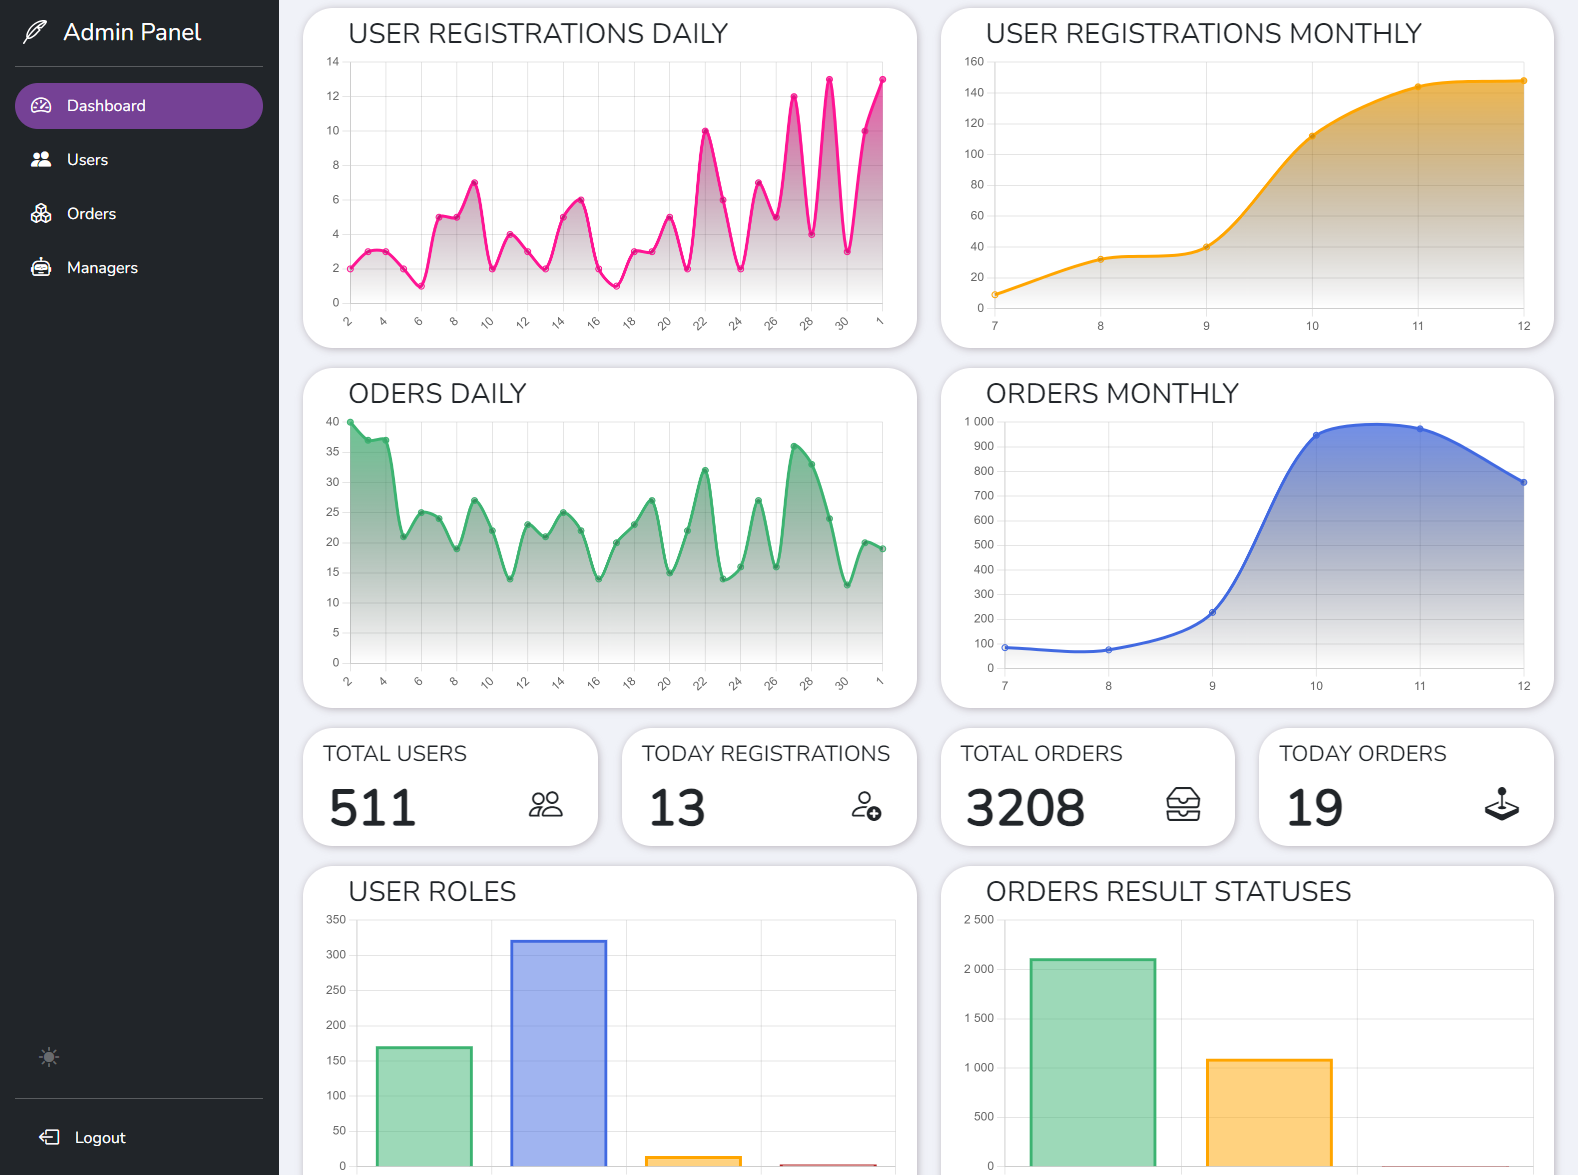This screenshot has width=1578, height=1175.
Task: Click the TODAY ORDERS card label
Action: pyautogui.click(x=1362, y=754)
